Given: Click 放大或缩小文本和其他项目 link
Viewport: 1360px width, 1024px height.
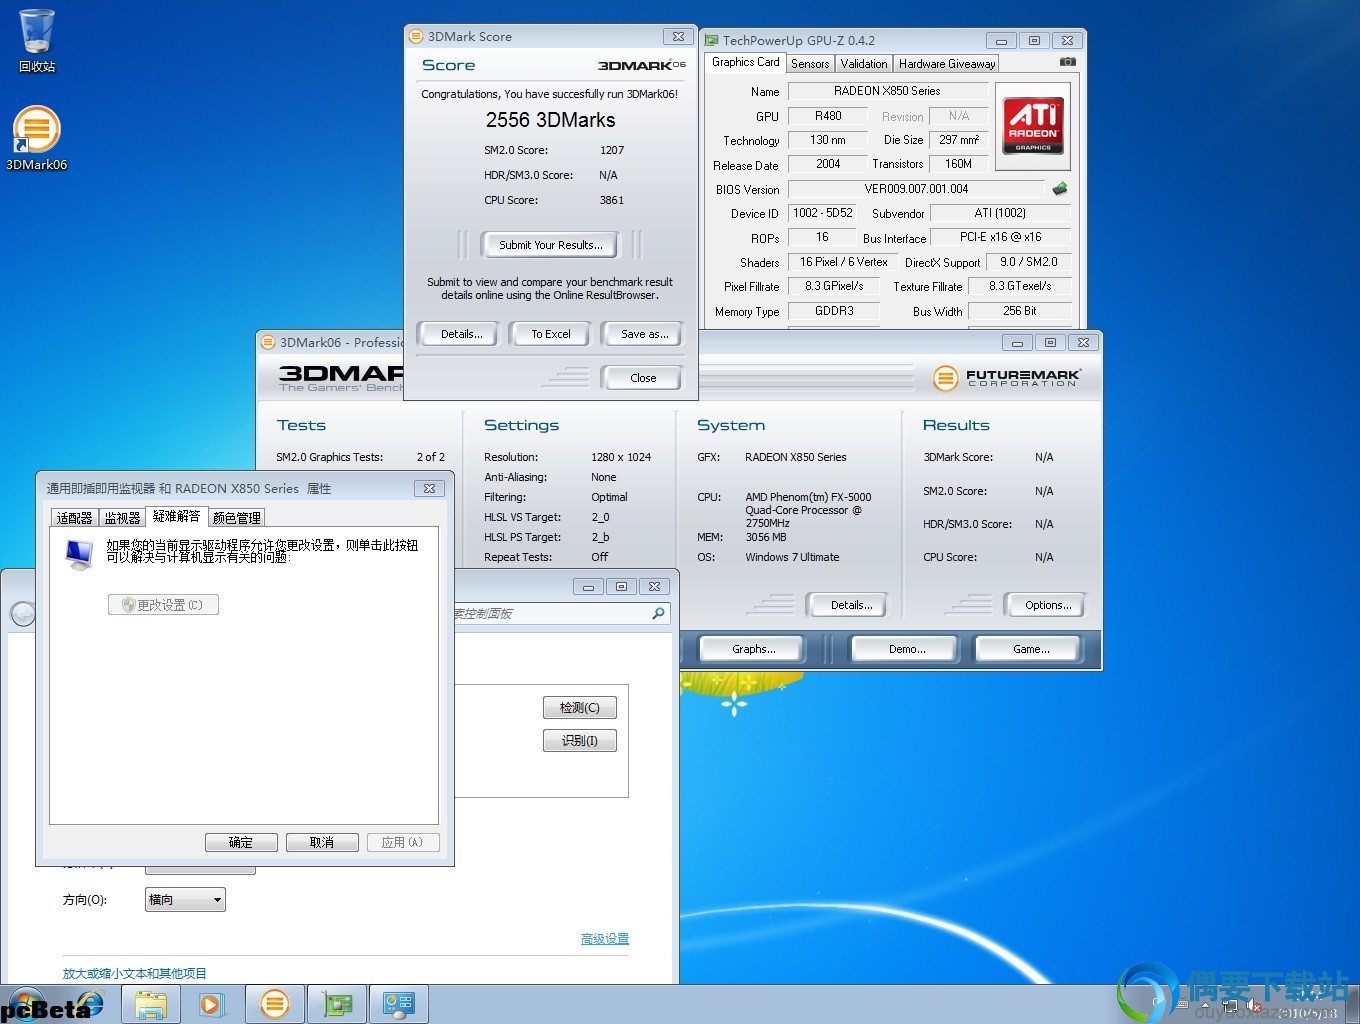Looking at the screenshot, I should pyautogui.click(x=135, y=973).
